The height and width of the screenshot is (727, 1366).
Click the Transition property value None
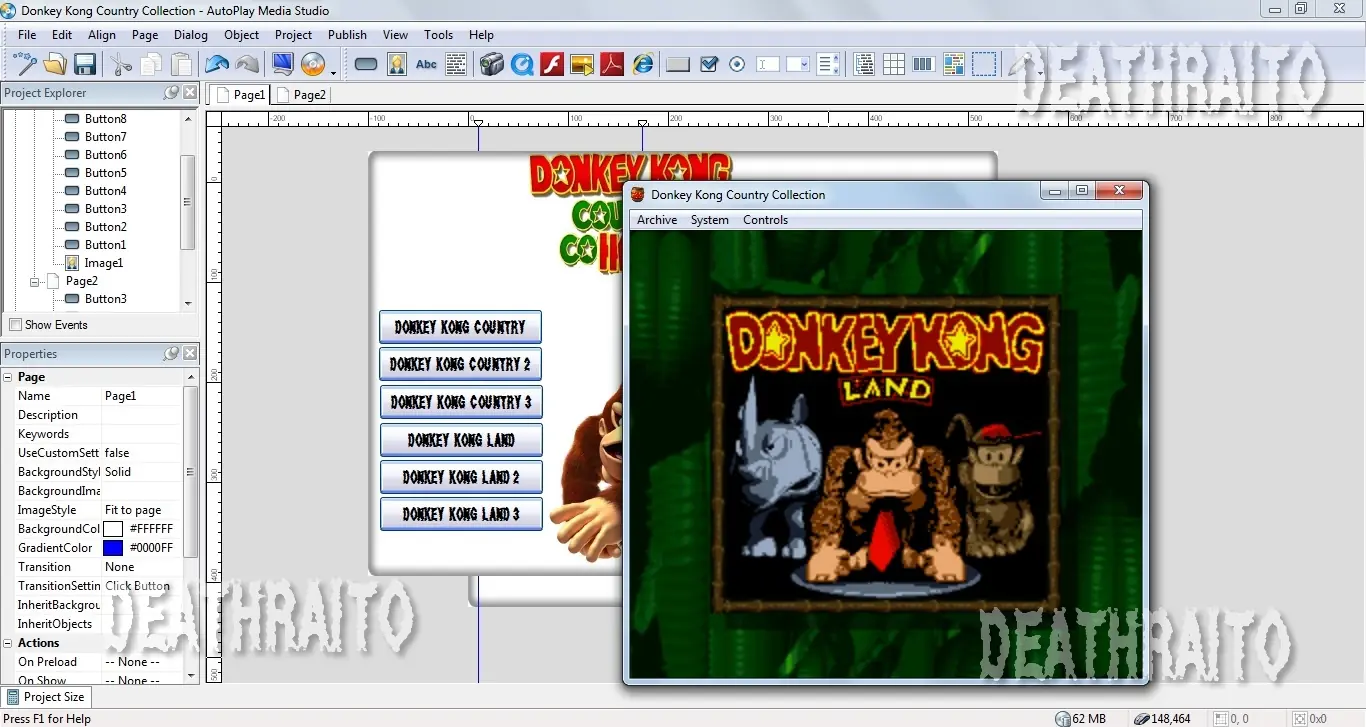click(x=141, y=567)
